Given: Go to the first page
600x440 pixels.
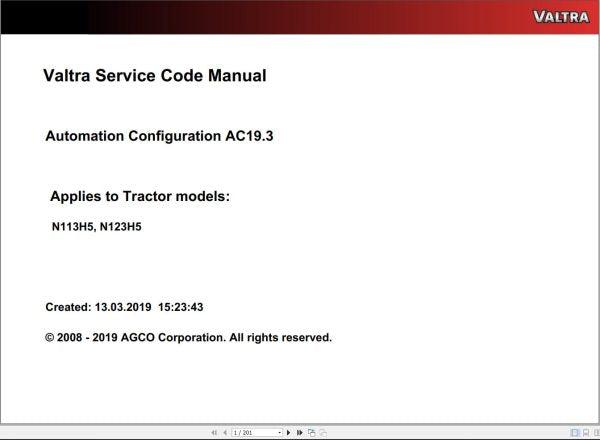Looking at the screenshot, I should click(214, 433).
